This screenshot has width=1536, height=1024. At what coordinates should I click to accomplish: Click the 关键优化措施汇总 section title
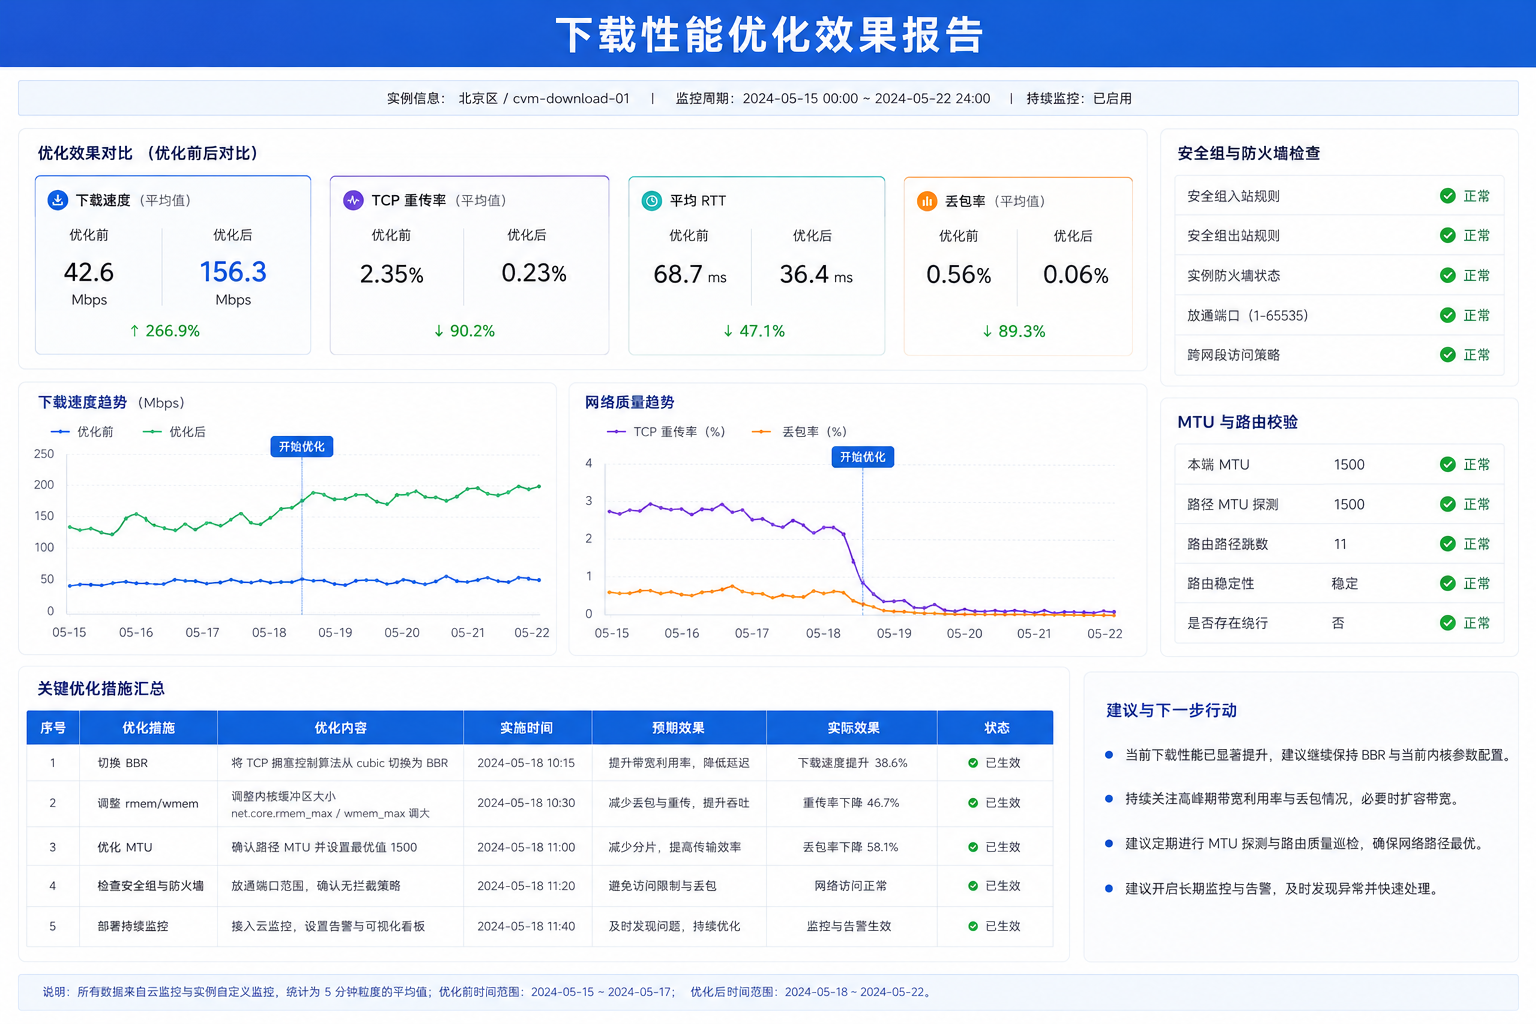tap(101, 688)
